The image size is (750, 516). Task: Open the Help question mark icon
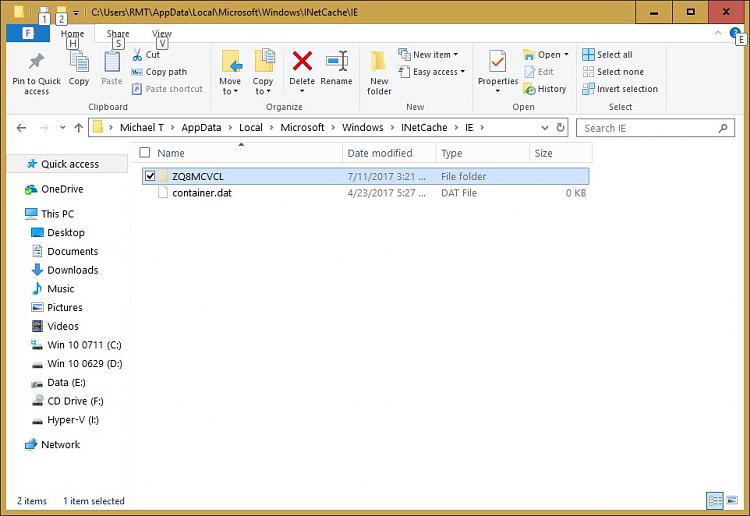734,33
